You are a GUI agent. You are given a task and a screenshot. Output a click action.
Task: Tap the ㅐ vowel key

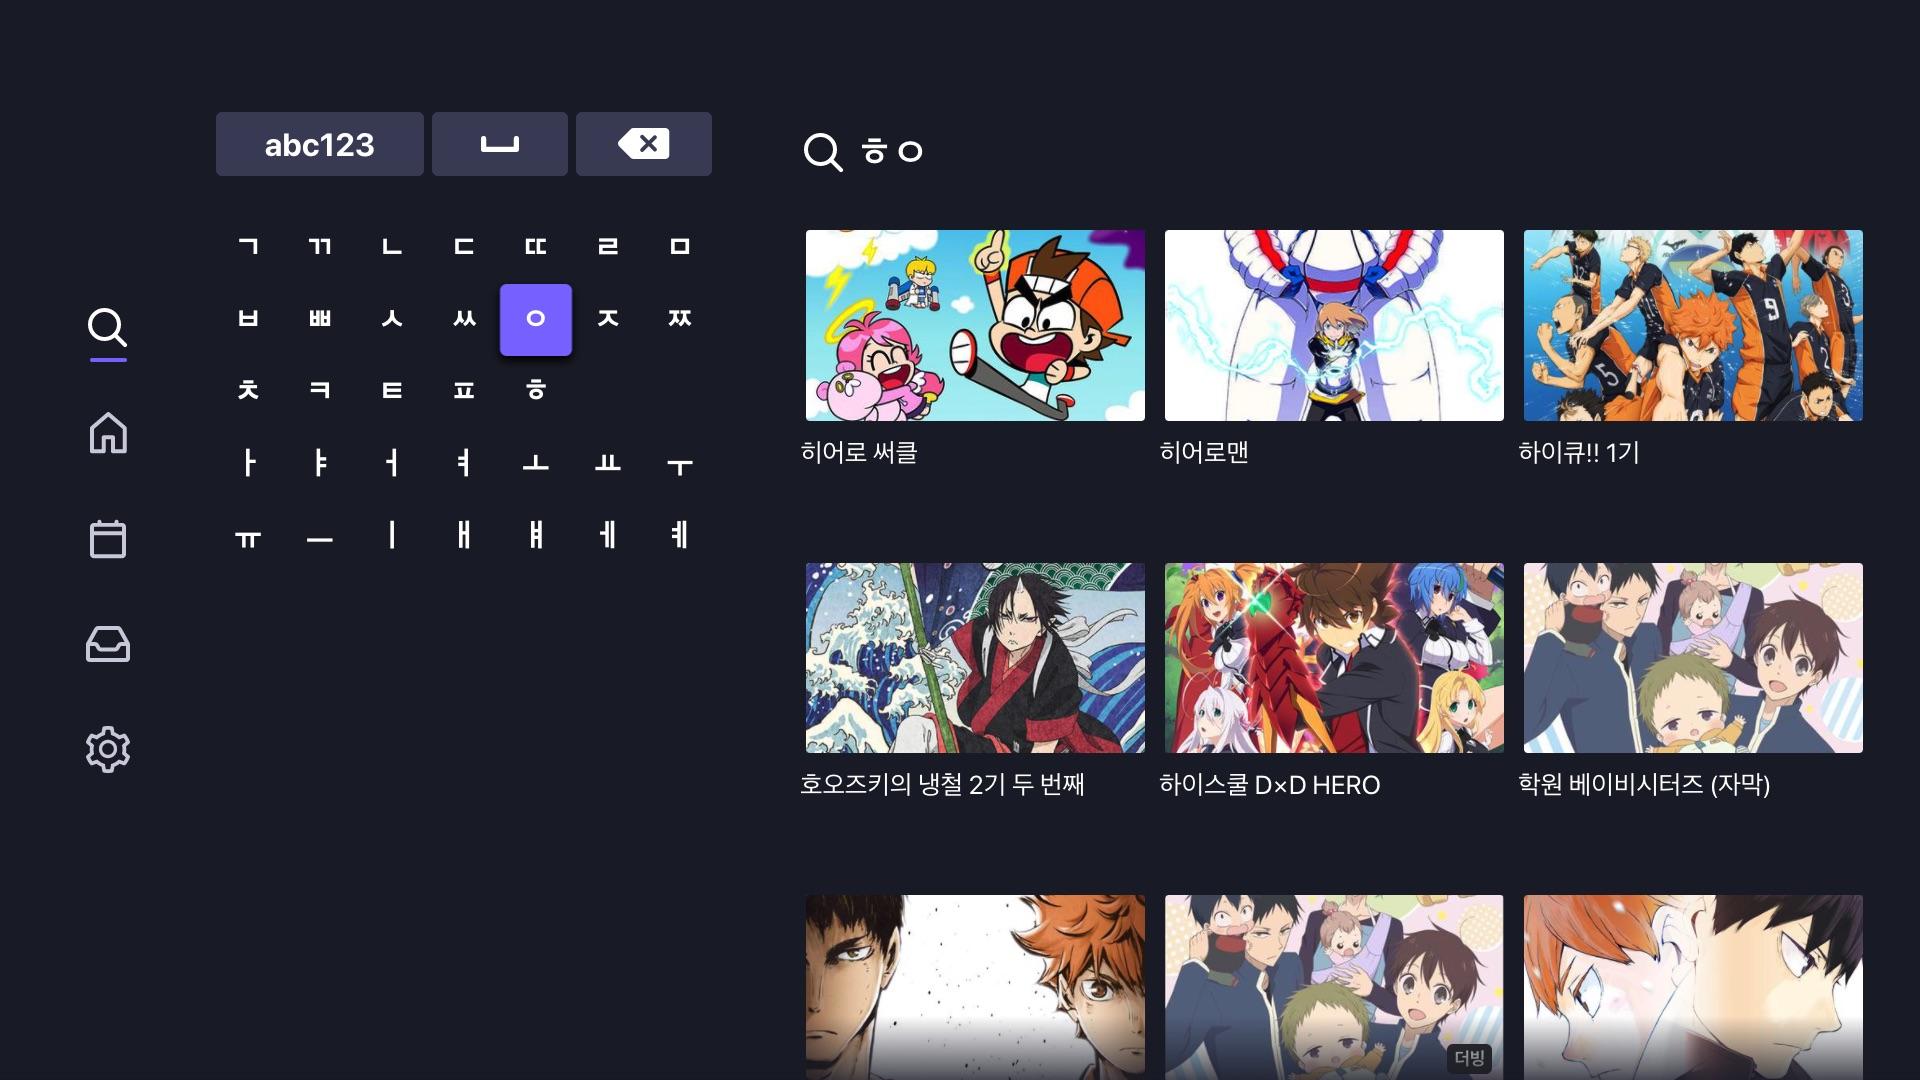[464, 535]
